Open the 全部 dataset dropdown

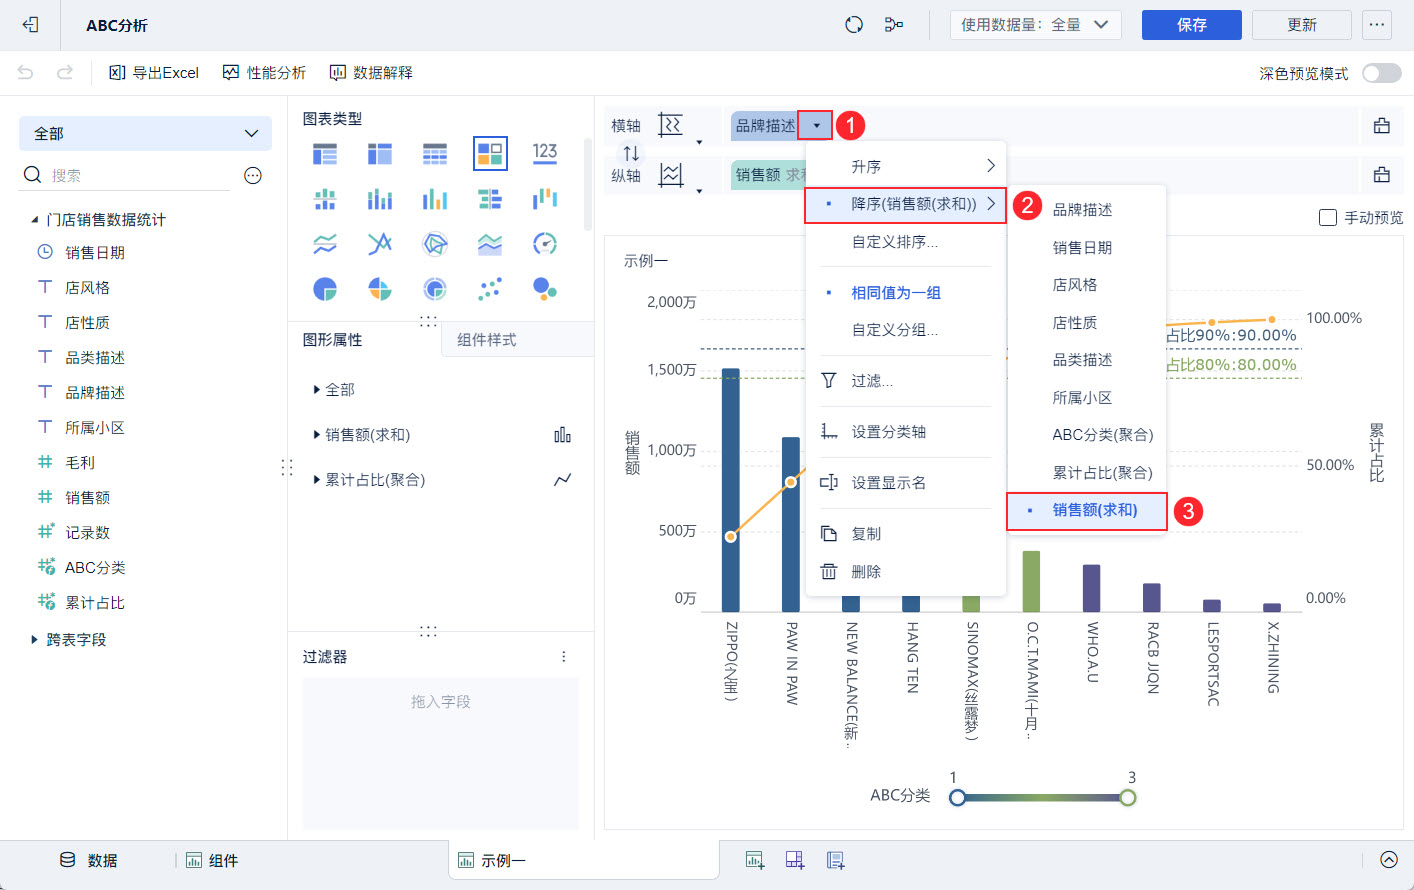point(146,134)
